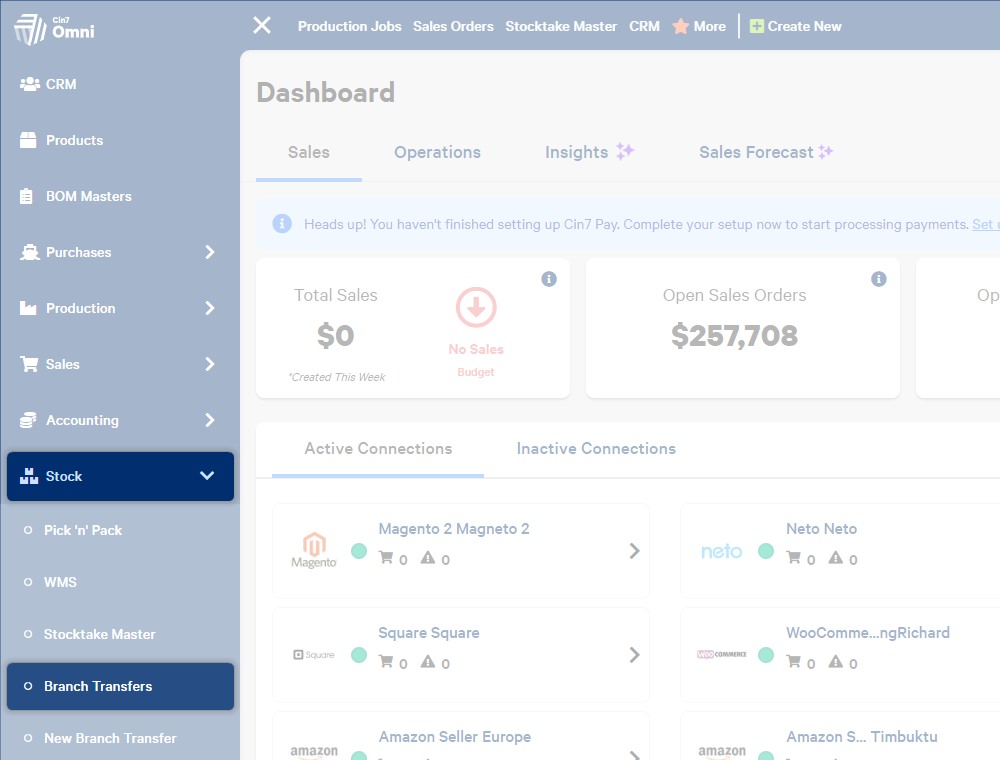The image size is (1000, 760).
Task: Expand the Purchases submenu arrow
Action: coord(210,252)
